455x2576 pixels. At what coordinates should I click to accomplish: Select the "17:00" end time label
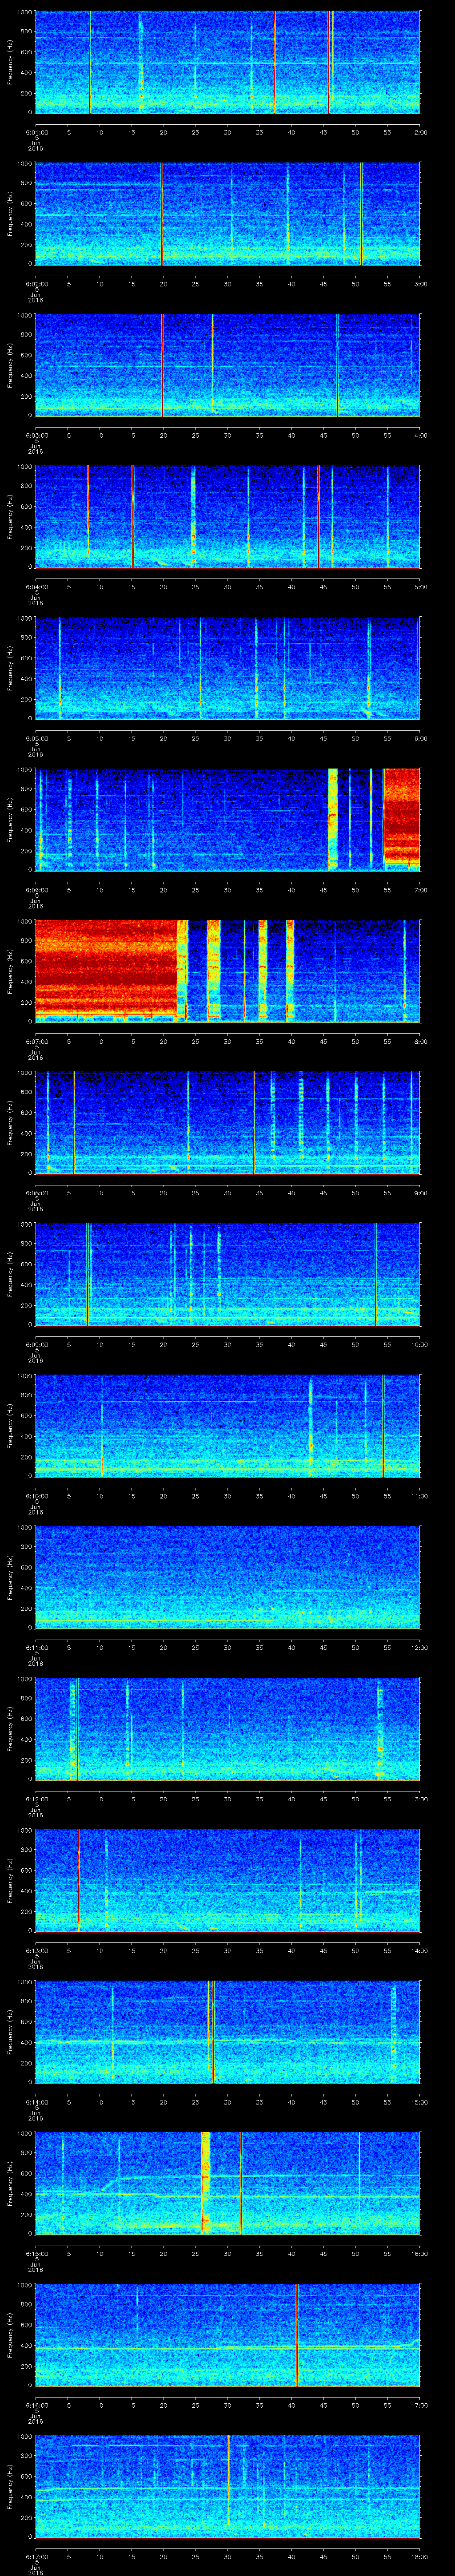tap(419, 2404)
